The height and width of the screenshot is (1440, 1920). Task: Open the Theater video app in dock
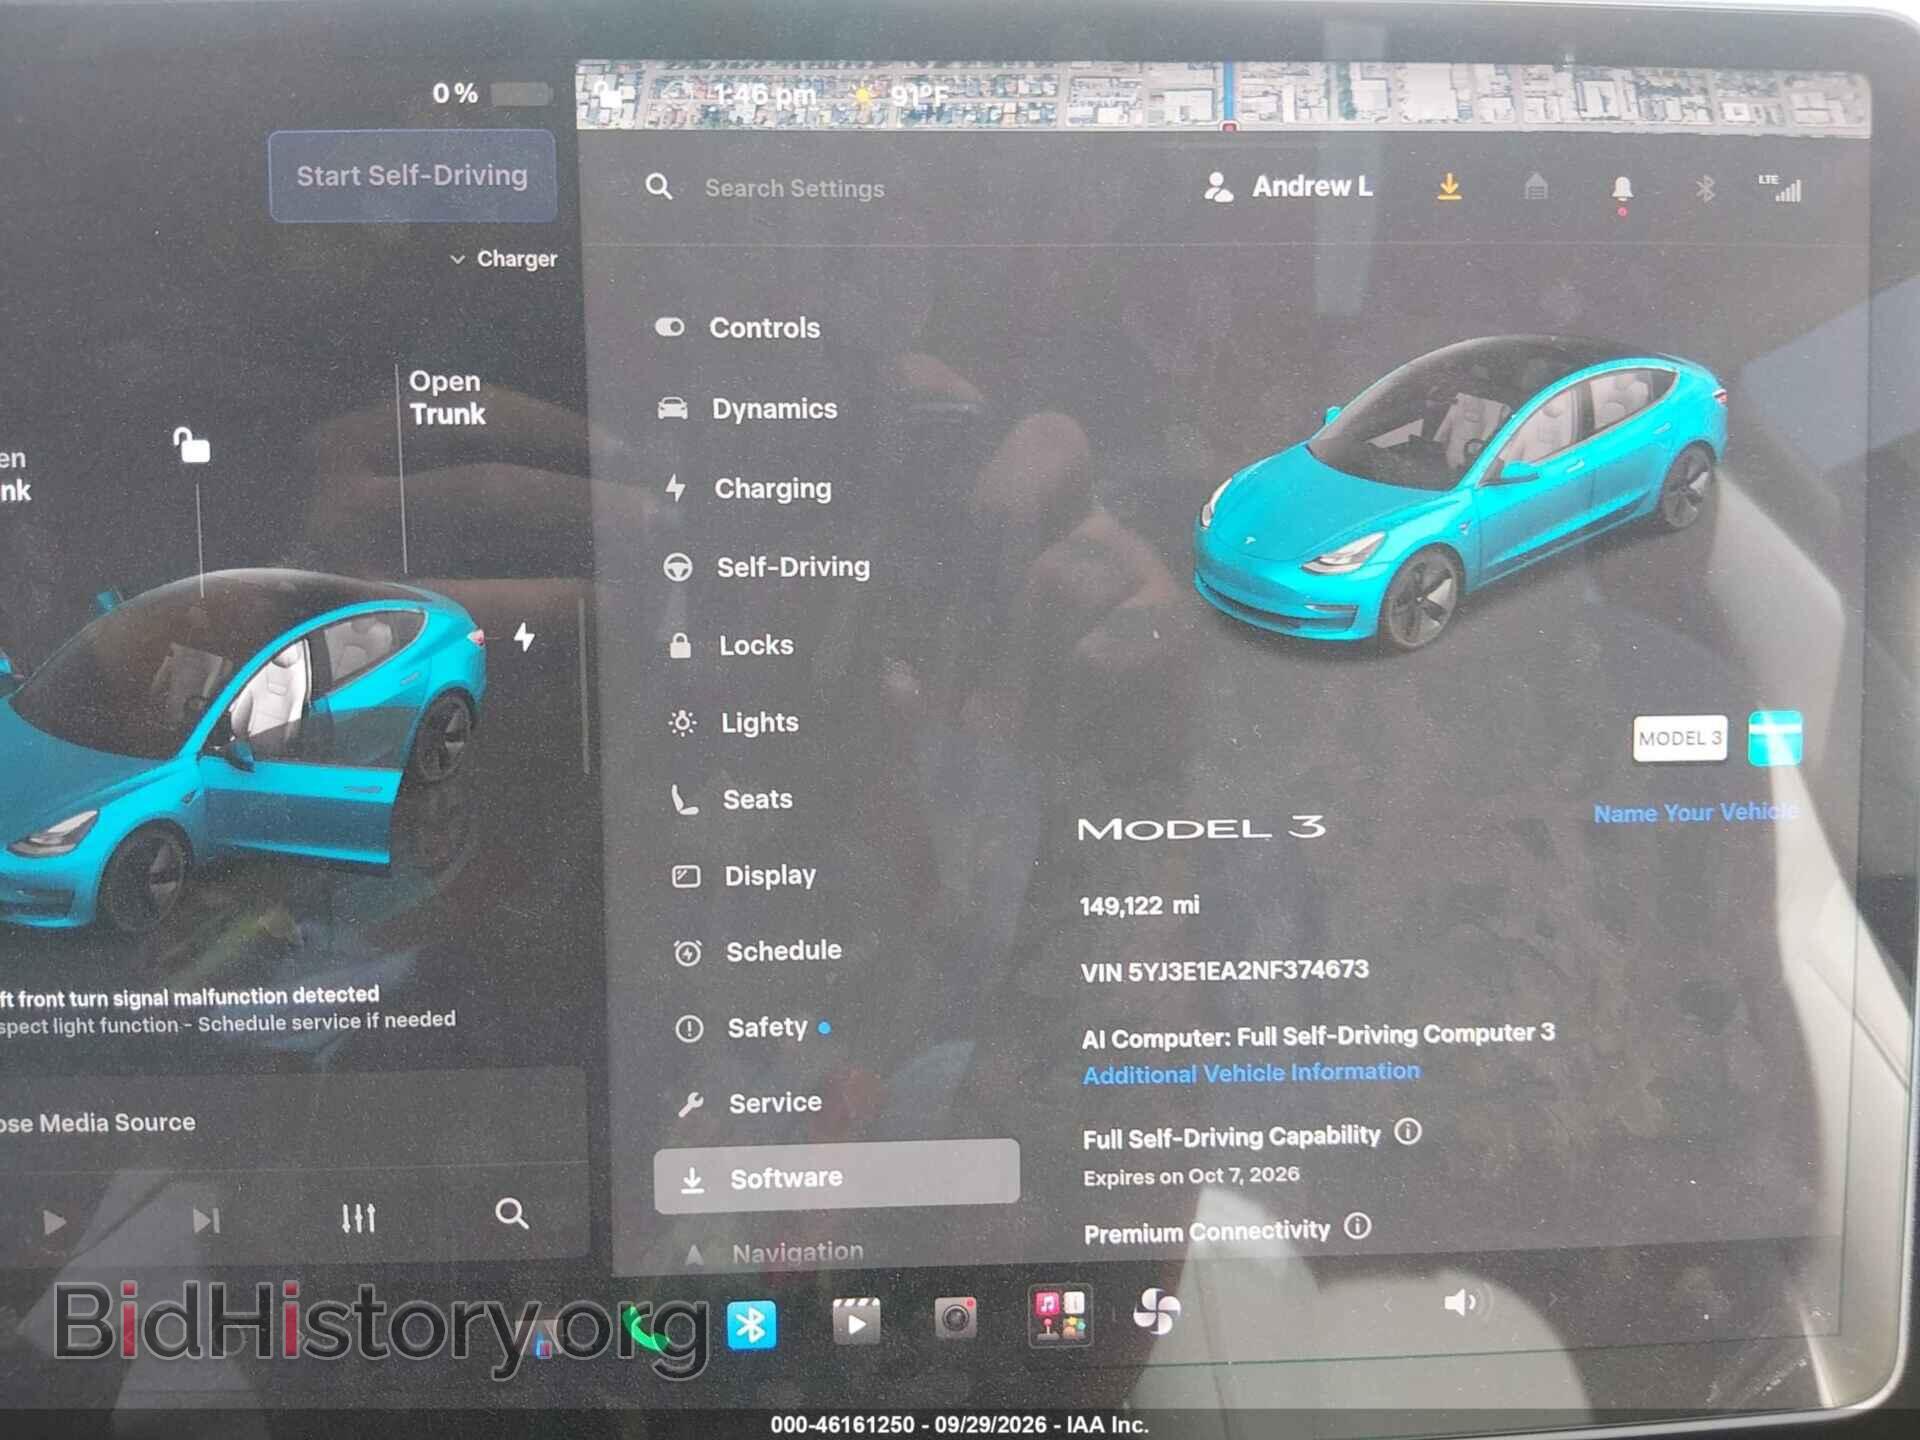856,1322
